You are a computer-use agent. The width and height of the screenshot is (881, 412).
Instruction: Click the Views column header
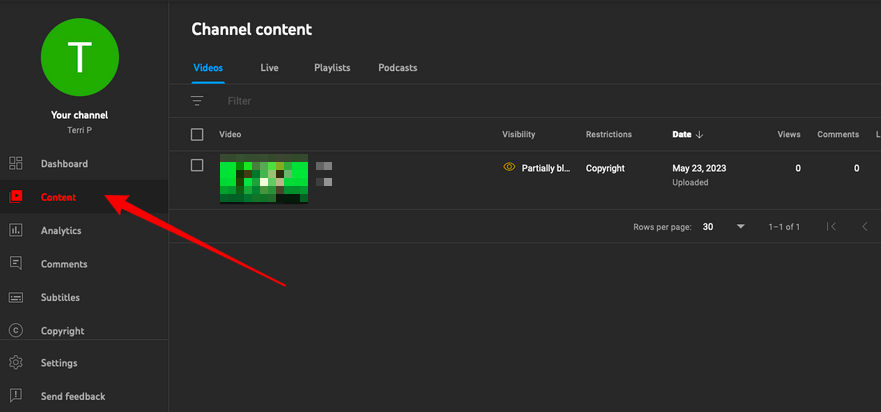pyautogui.click(x=789, y=134)
